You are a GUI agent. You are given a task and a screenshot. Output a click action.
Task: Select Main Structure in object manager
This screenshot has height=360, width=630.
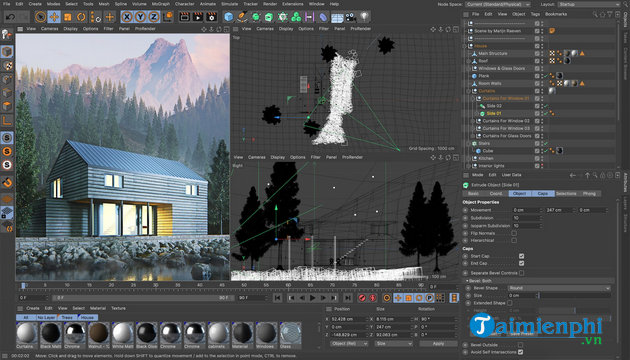point(493,53)
